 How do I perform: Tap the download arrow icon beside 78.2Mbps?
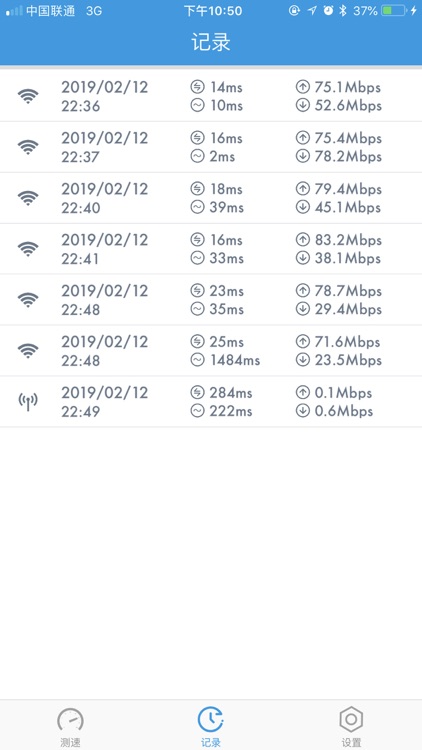(x=302, y=156)
